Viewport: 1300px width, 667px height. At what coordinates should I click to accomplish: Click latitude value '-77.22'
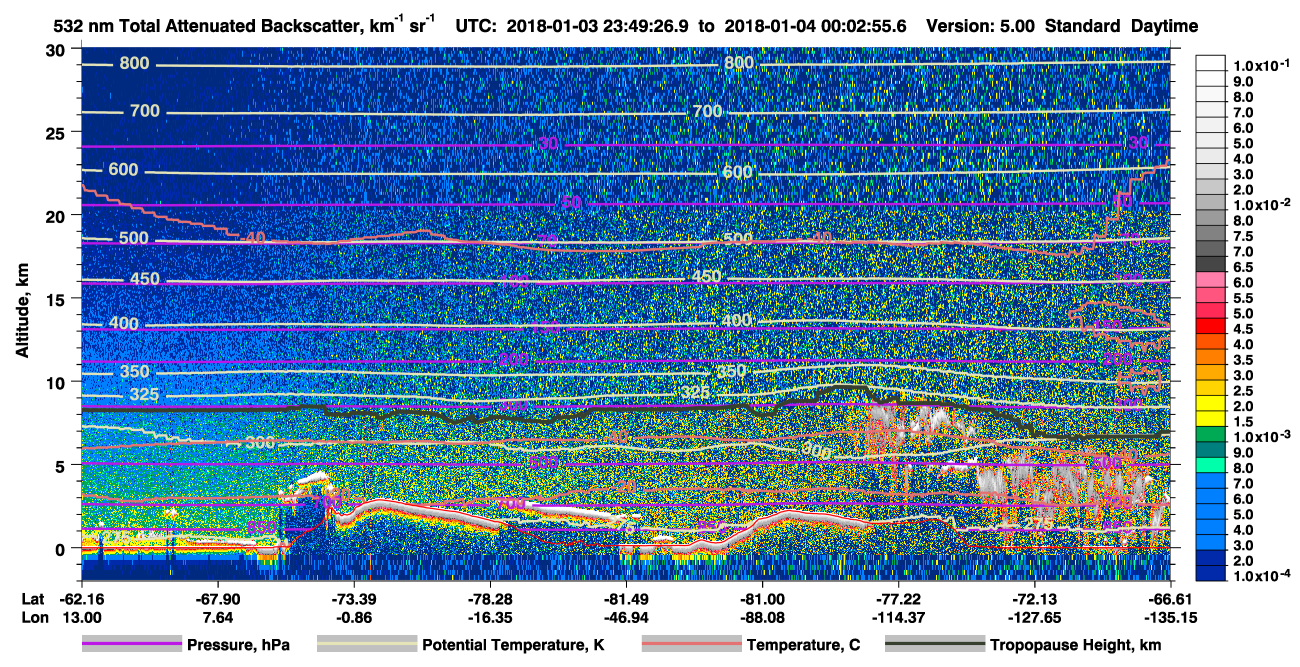(899, 598)
